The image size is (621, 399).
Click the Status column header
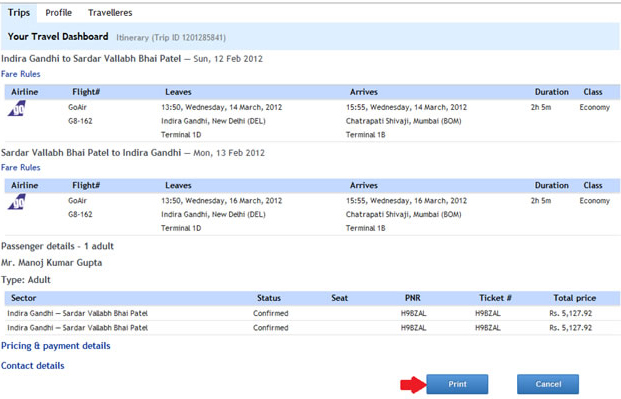click(x=269, y=298)
